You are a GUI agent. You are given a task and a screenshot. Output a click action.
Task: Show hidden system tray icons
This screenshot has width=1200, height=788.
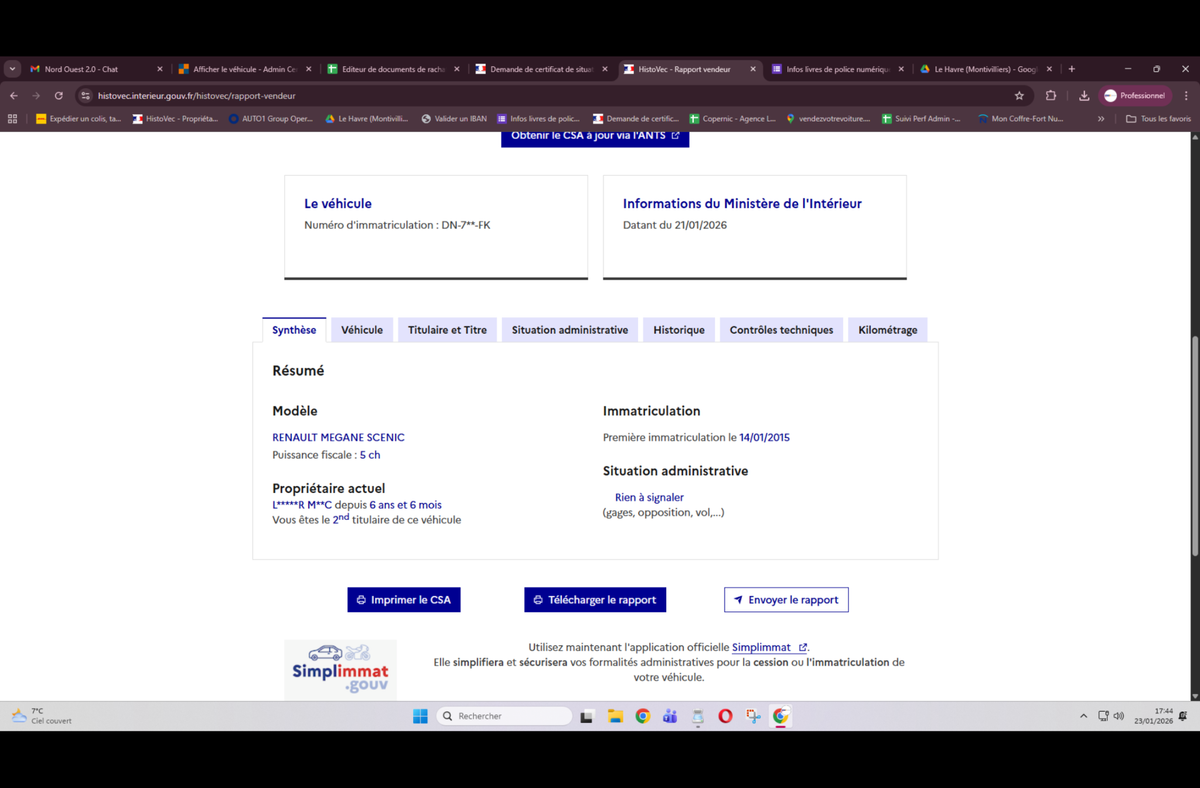[x=1083, y=716]
